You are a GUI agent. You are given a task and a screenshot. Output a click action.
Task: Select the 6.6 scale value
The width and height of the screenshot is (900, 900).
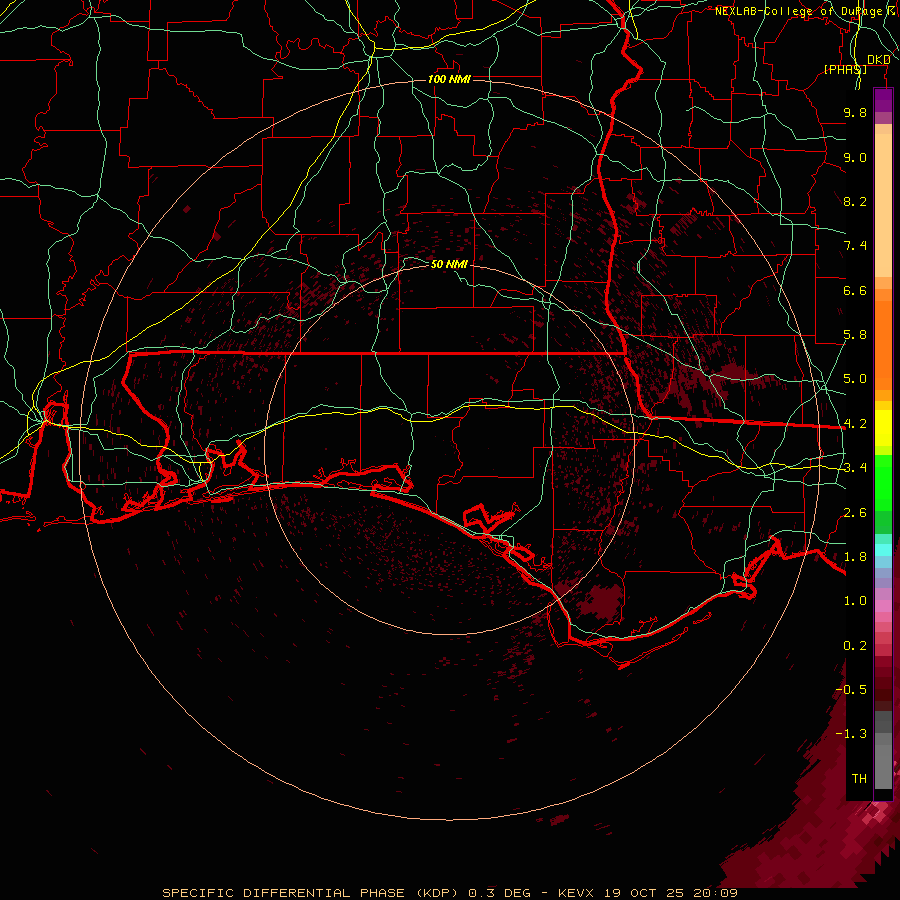click(855, 290)
